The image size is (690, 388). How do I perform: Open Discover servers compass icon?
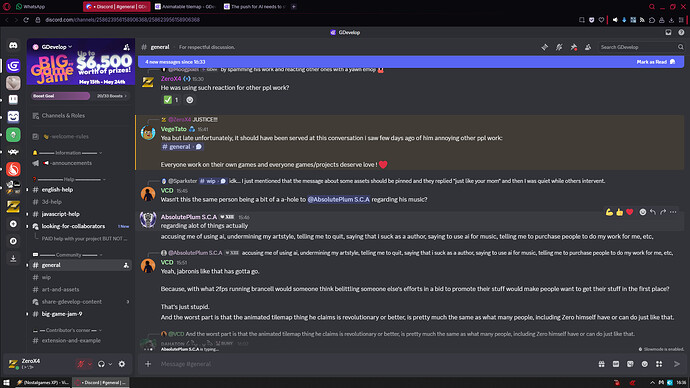[x=13, y=241]
